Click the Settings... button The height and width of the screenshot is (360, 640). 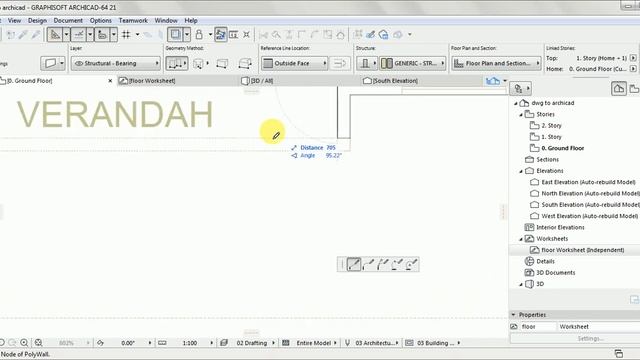pyautogui.click(x=590, y=339)
